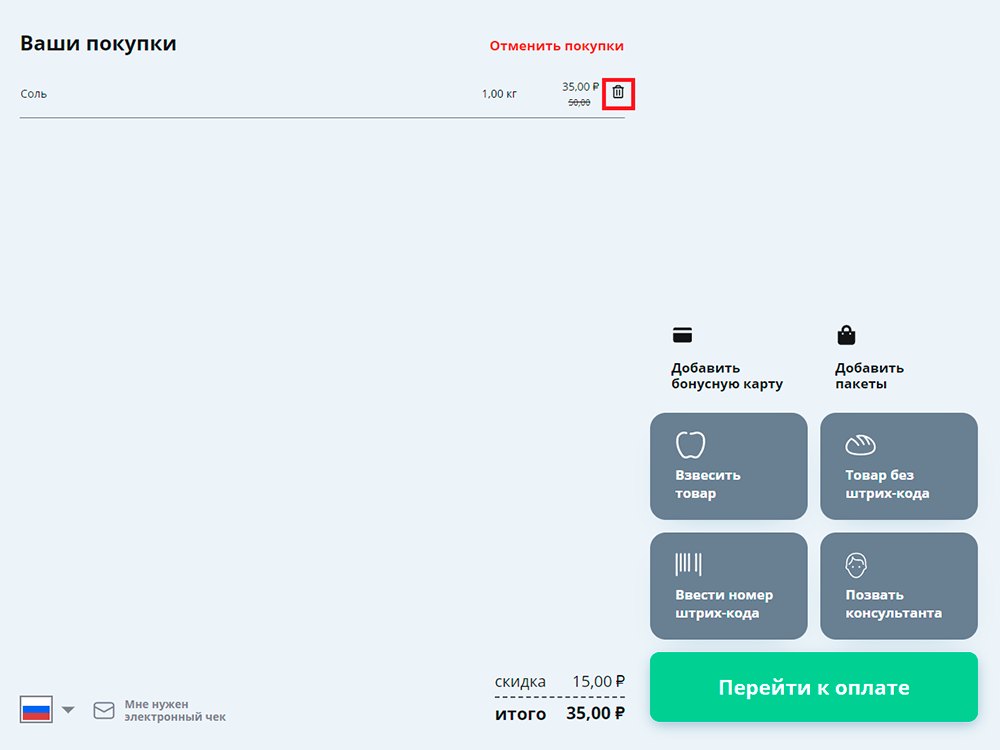Select the Соль product name in list
The width and height of the screenshot is (1000, 750).
coord(34,94)
